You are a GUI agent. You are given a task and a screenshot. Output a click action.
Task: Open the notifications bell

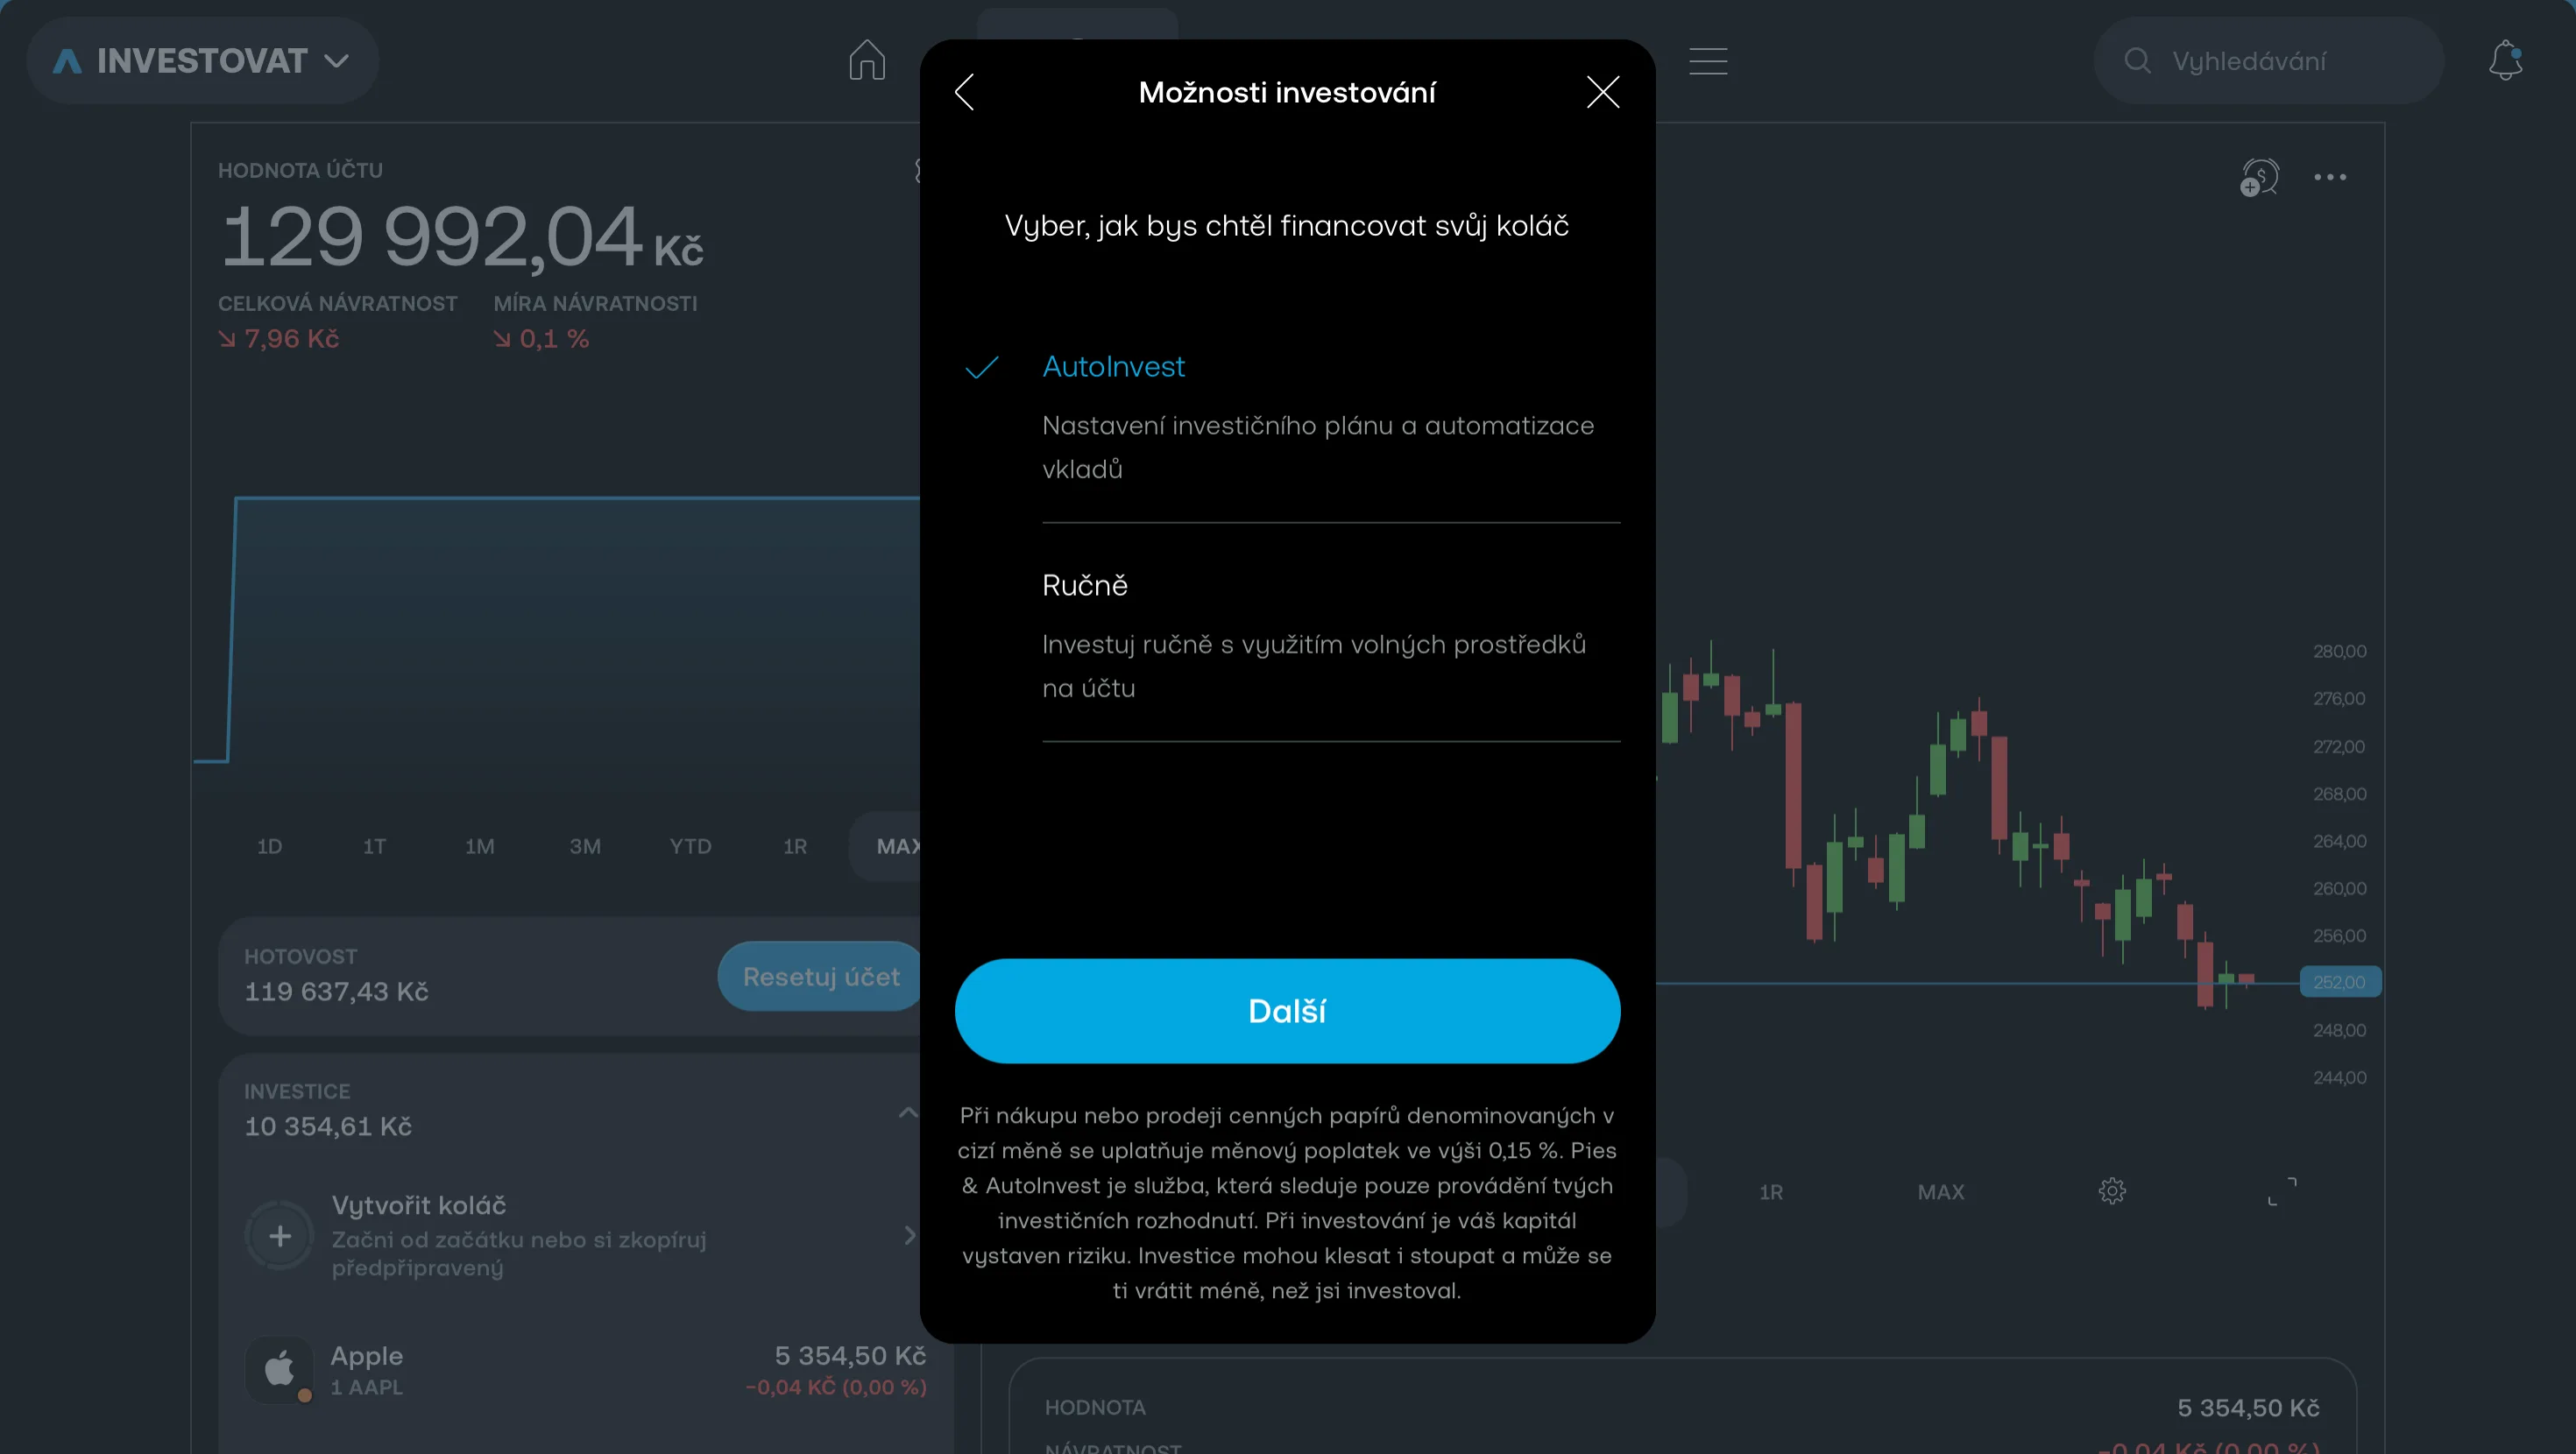[x=2505, y=60]
